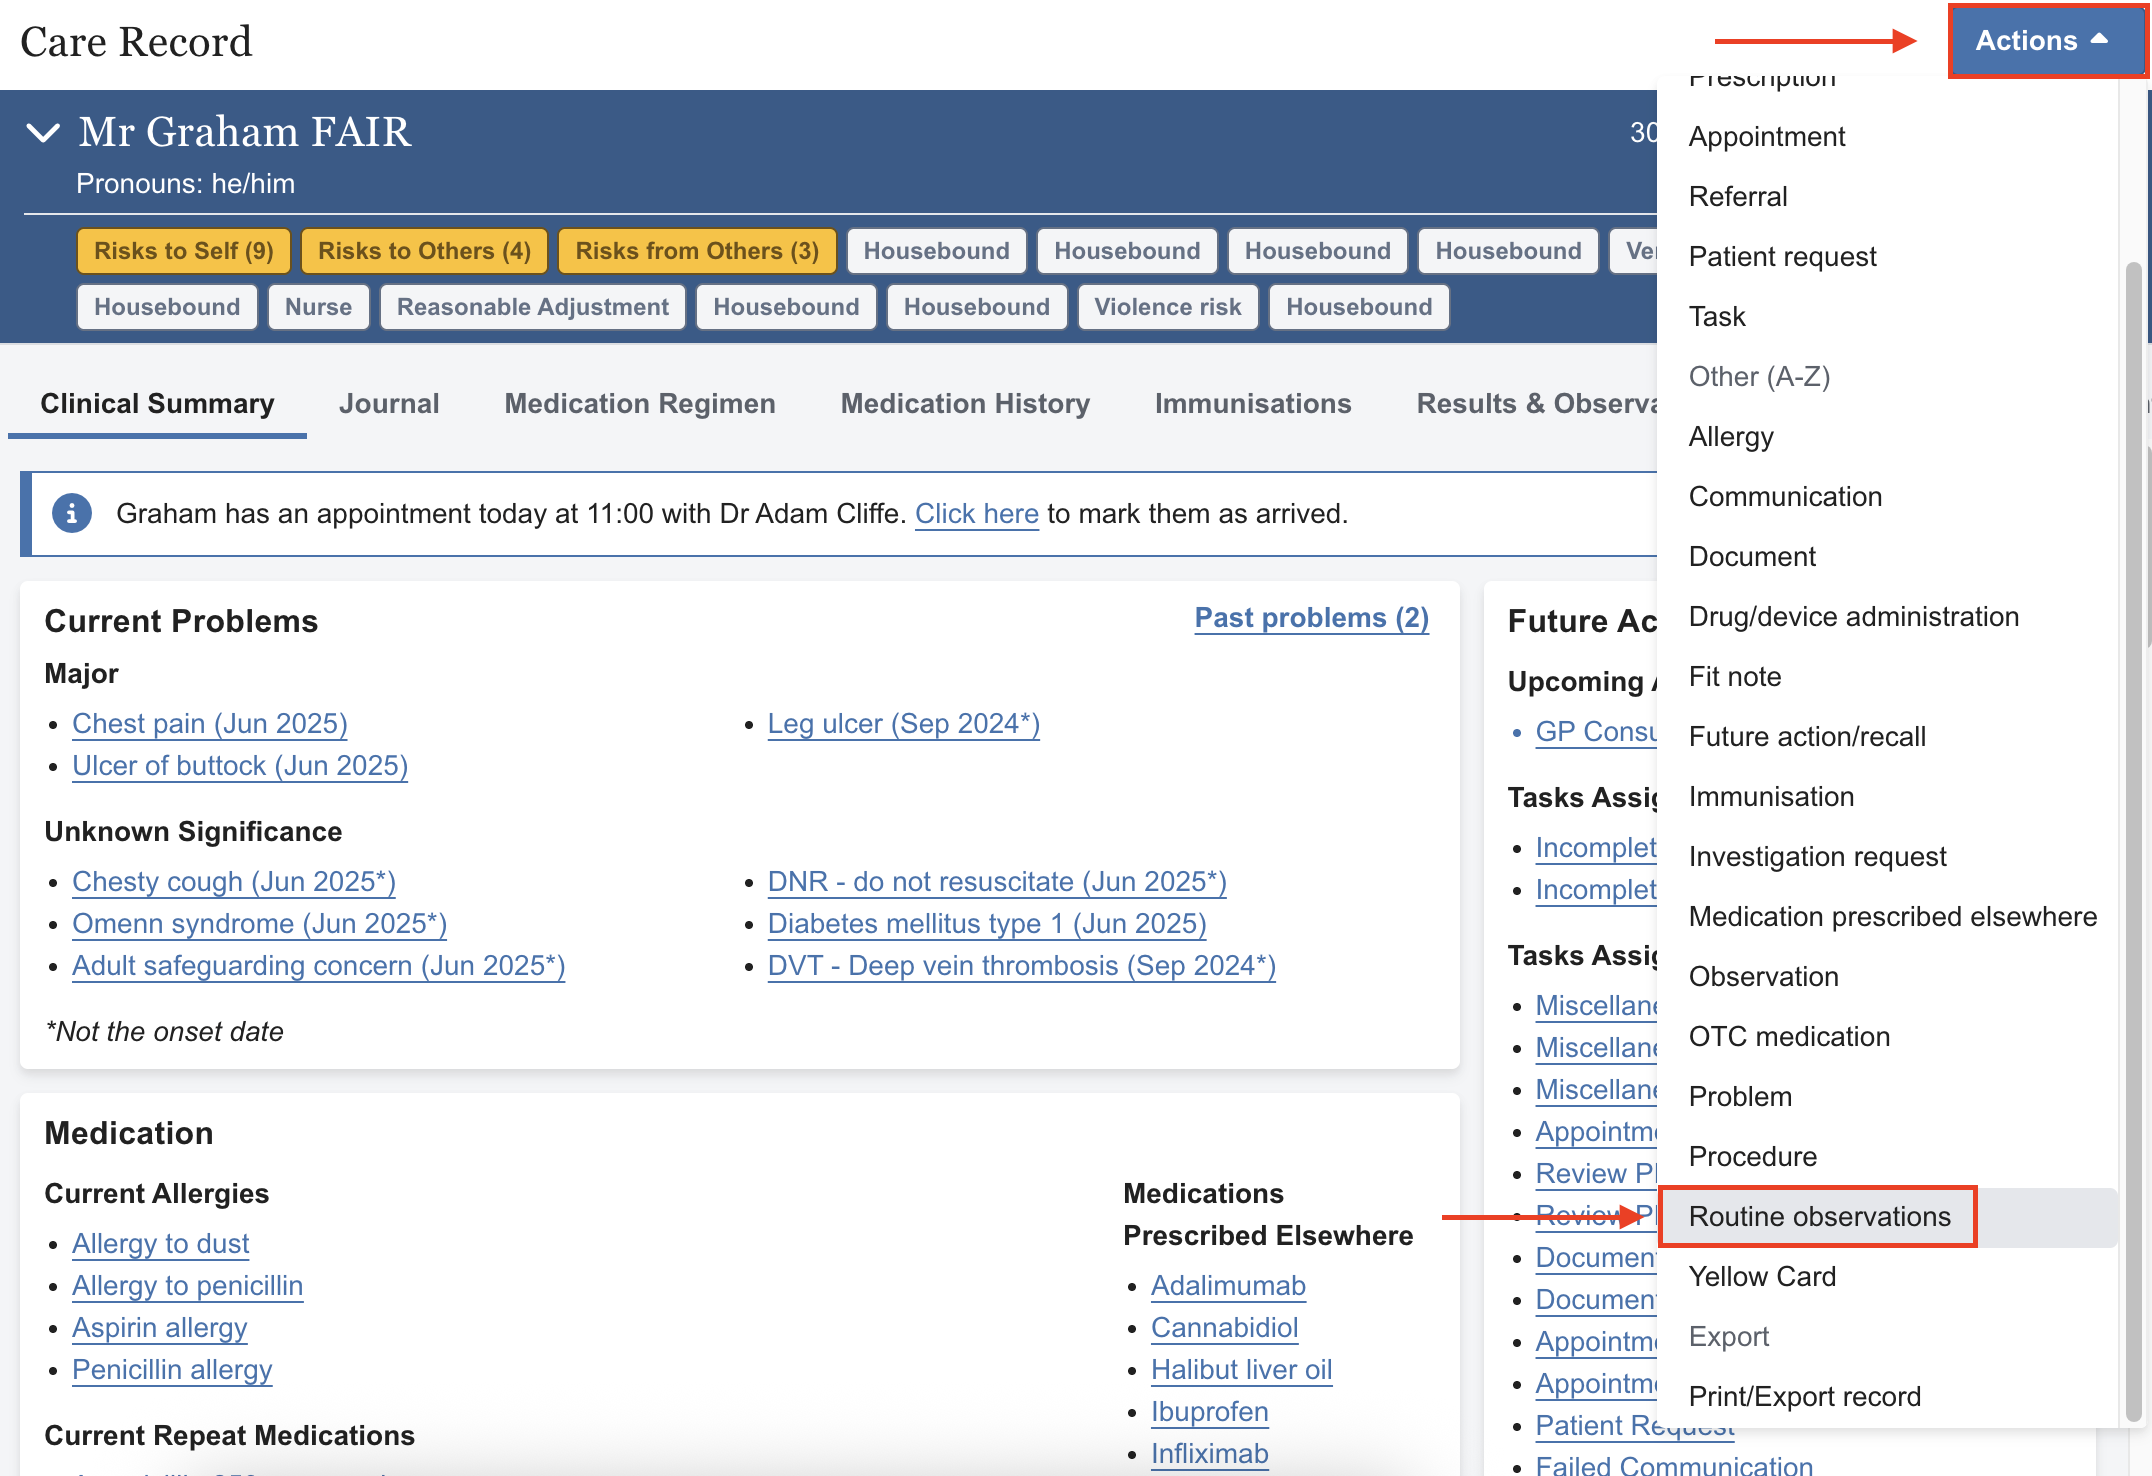The width and height of the screenshot is (2152, 1476).
Task: Click Risks to Others (4) badge
Action: 424,251
